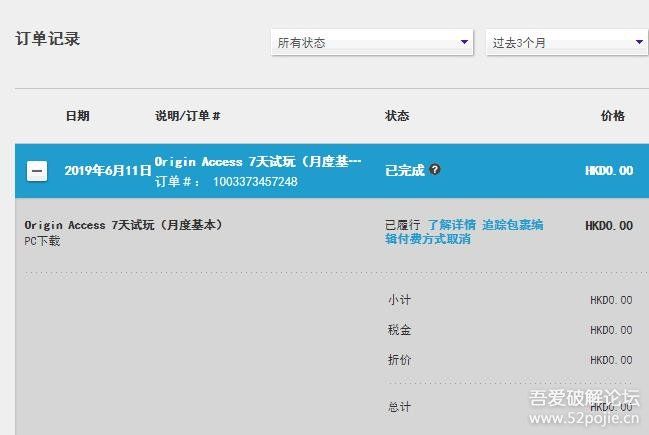
Task: Click the HKD0.00 value beside 税金
Action: pyautogui.click(x=611, y=330)
